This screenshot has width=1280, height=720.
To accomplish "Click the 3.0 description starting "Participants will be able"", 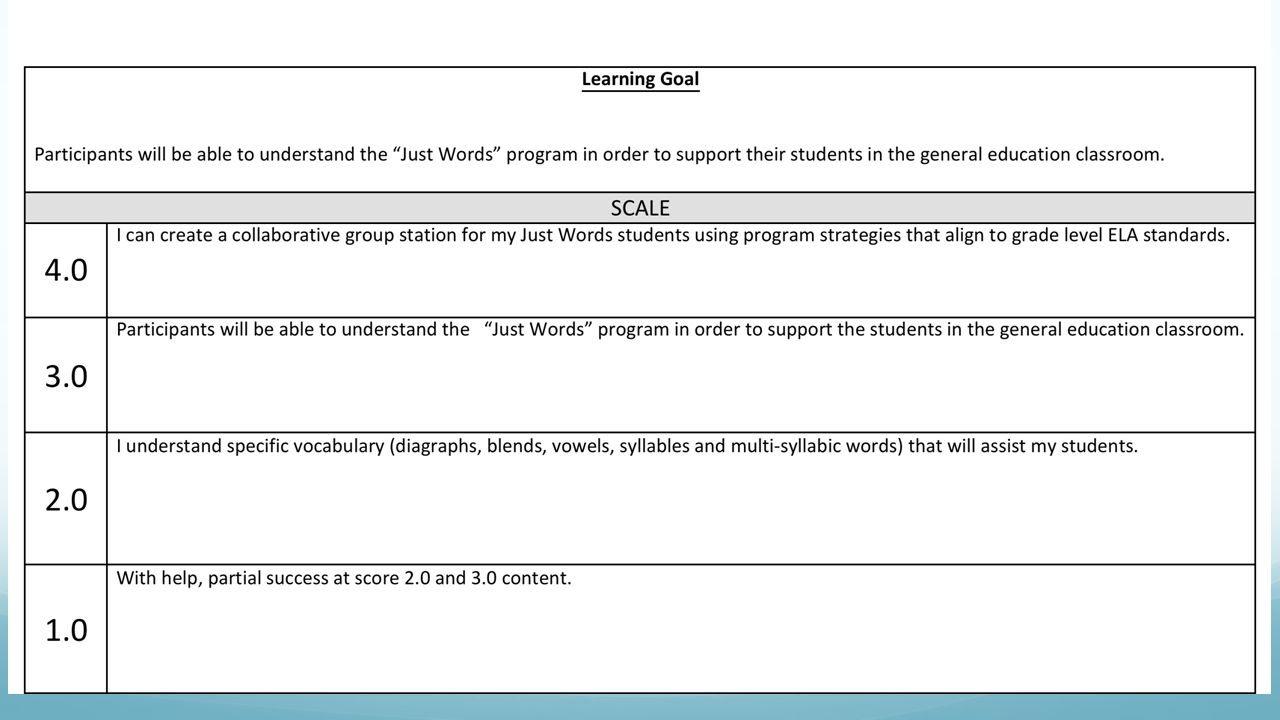I will (680, 330).
